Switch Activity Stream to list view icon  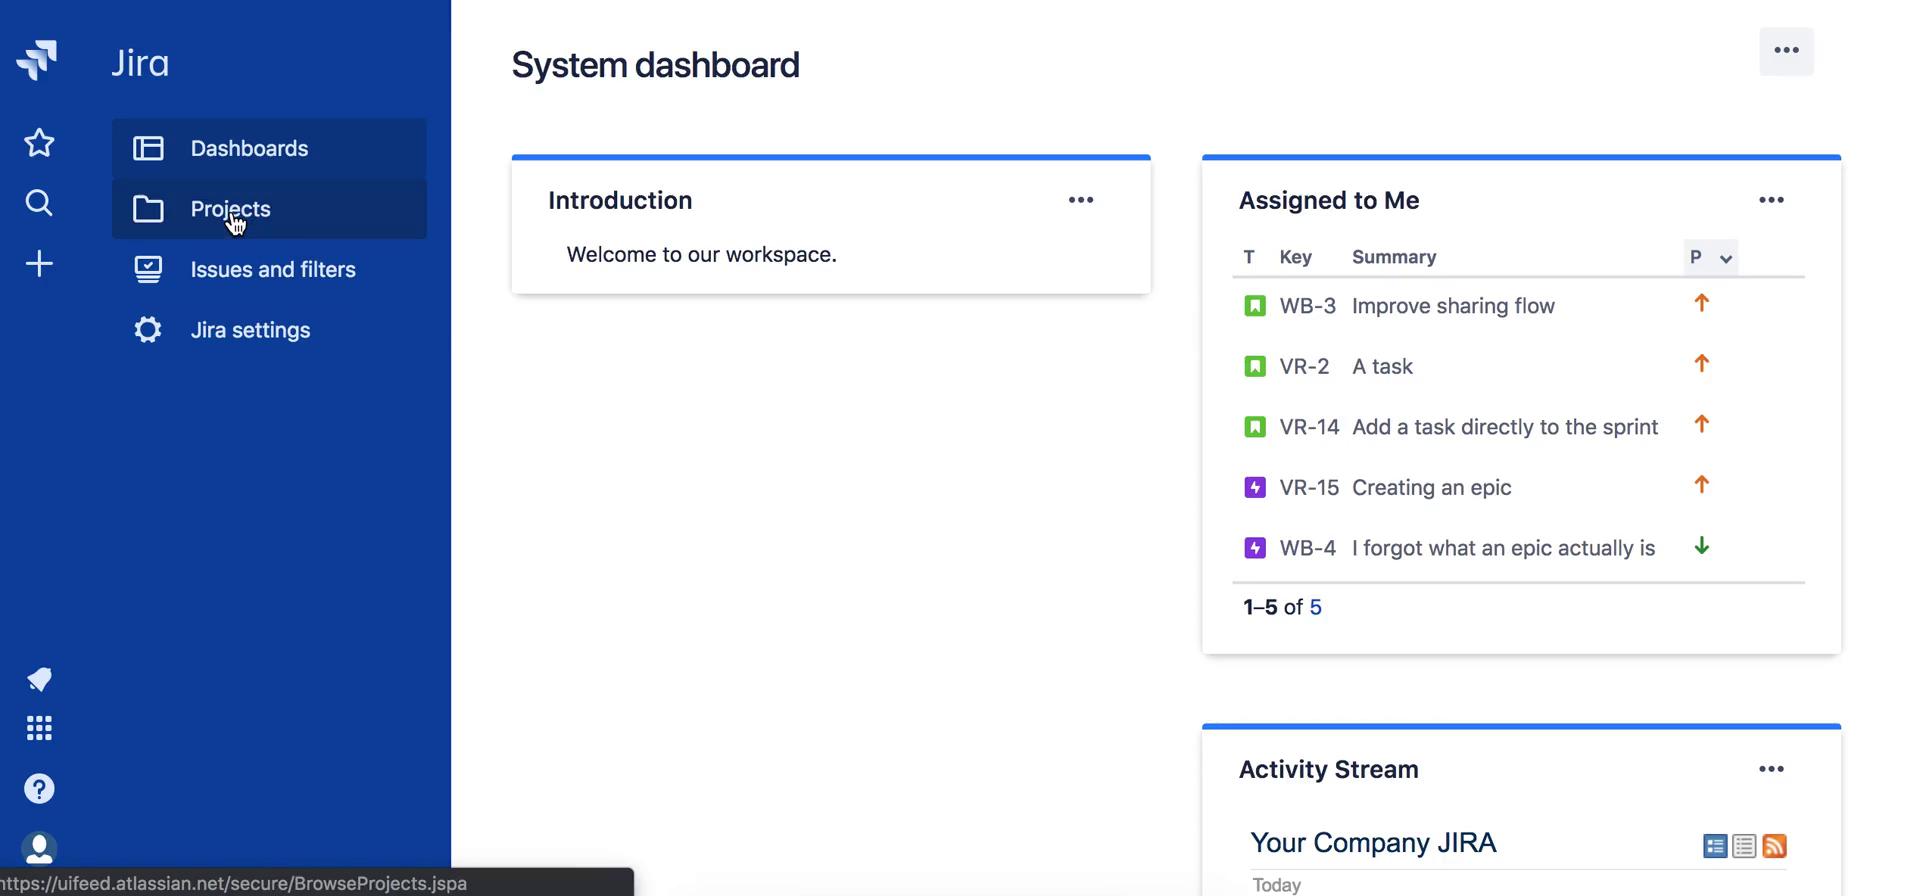pyautogui.click(x=1744, y=846)
